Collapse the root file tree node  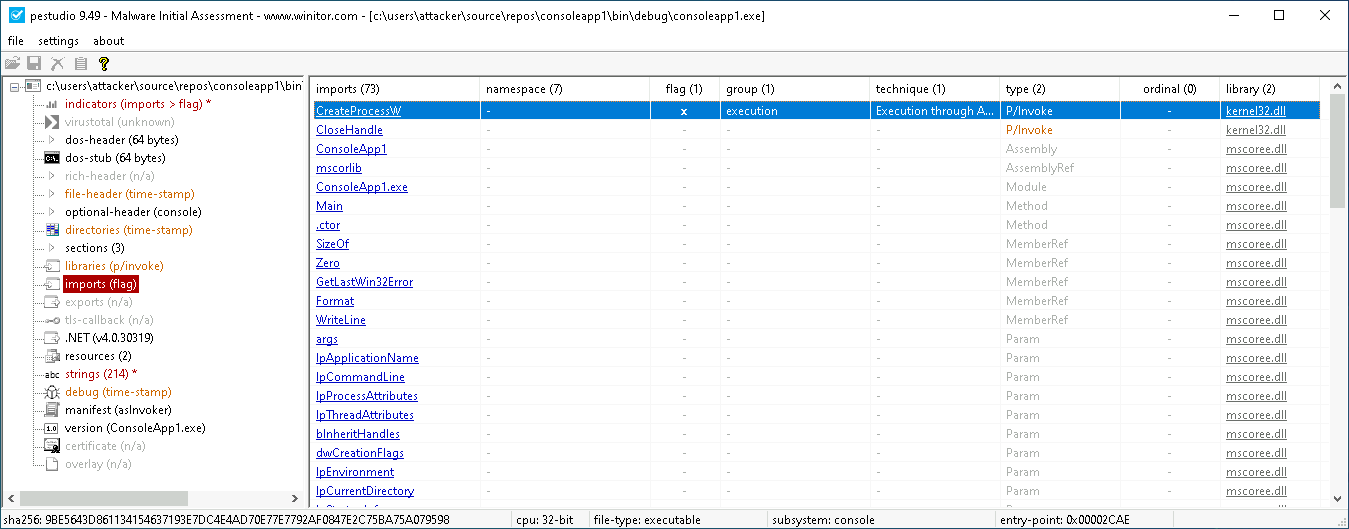tap(15, 87)
